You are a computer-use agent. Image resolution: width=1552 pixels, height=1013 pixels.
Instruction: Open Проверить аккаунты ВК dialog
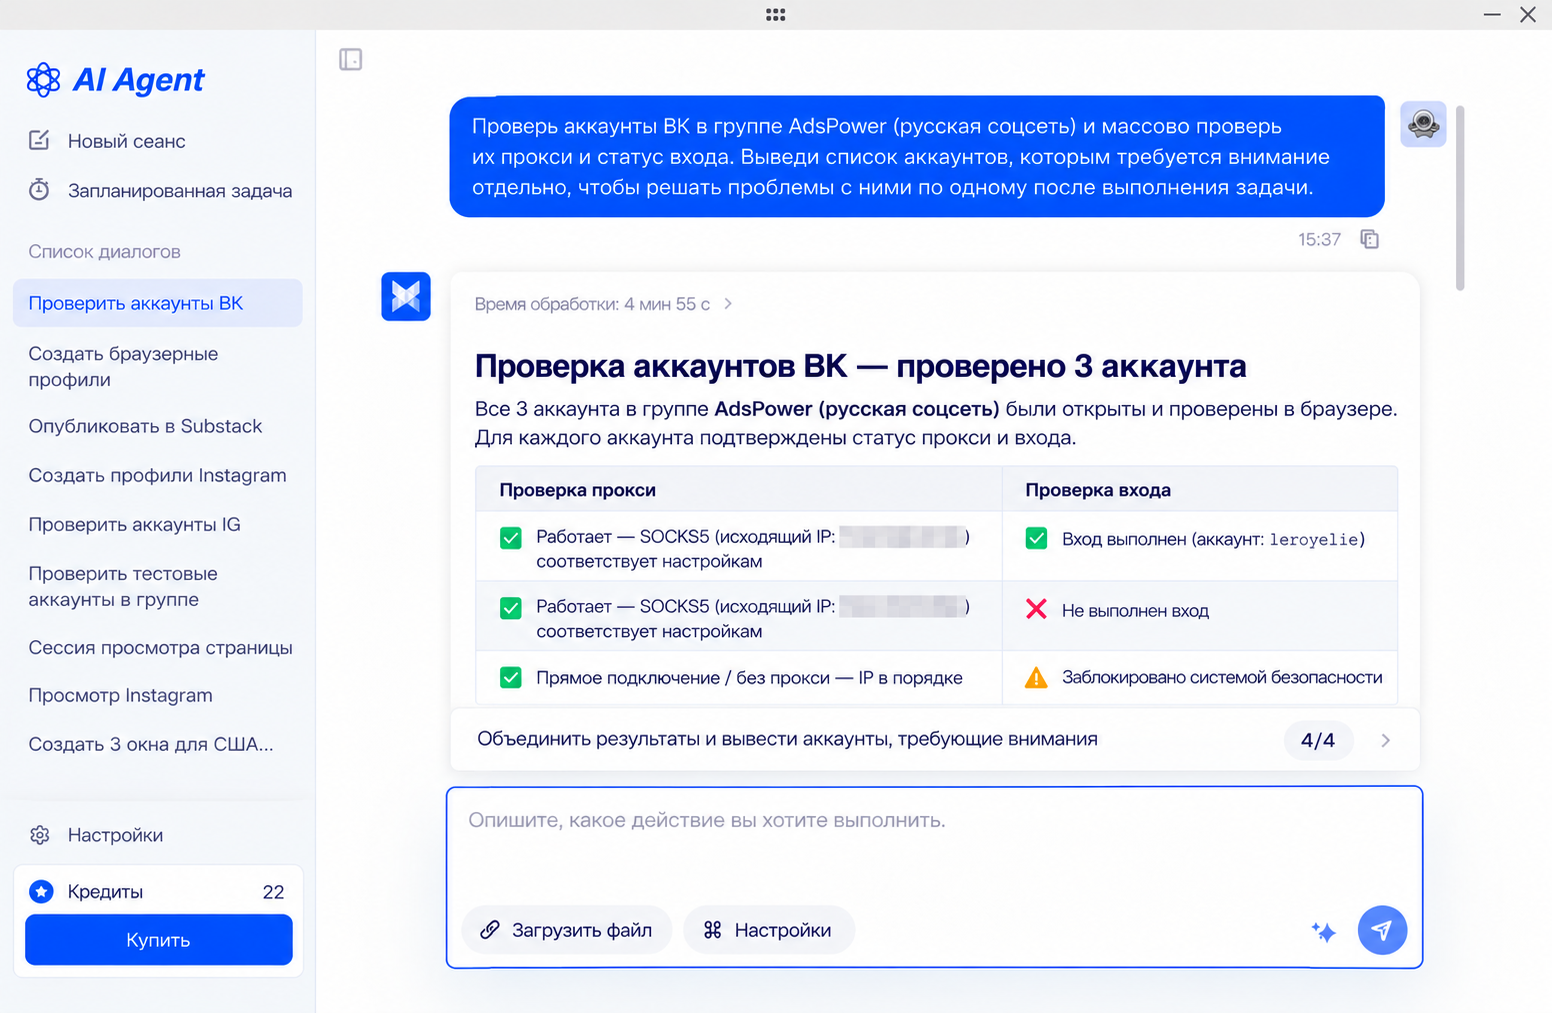click(158, 303)
